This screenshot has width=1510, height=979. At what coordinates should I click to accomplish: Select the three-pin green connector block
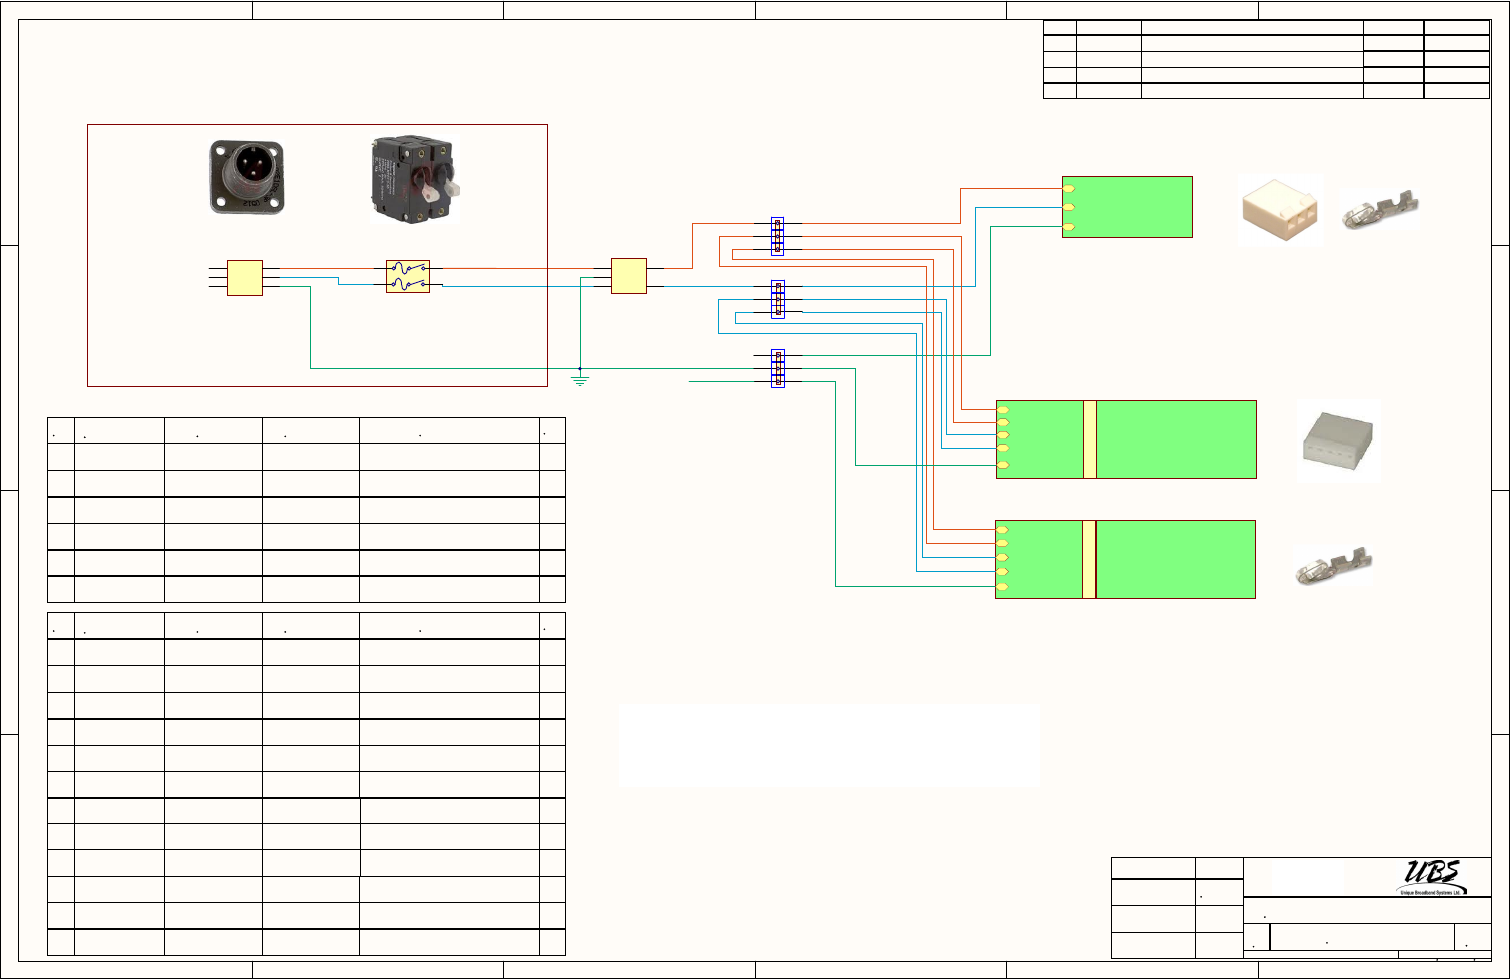tap(1127, 207)
